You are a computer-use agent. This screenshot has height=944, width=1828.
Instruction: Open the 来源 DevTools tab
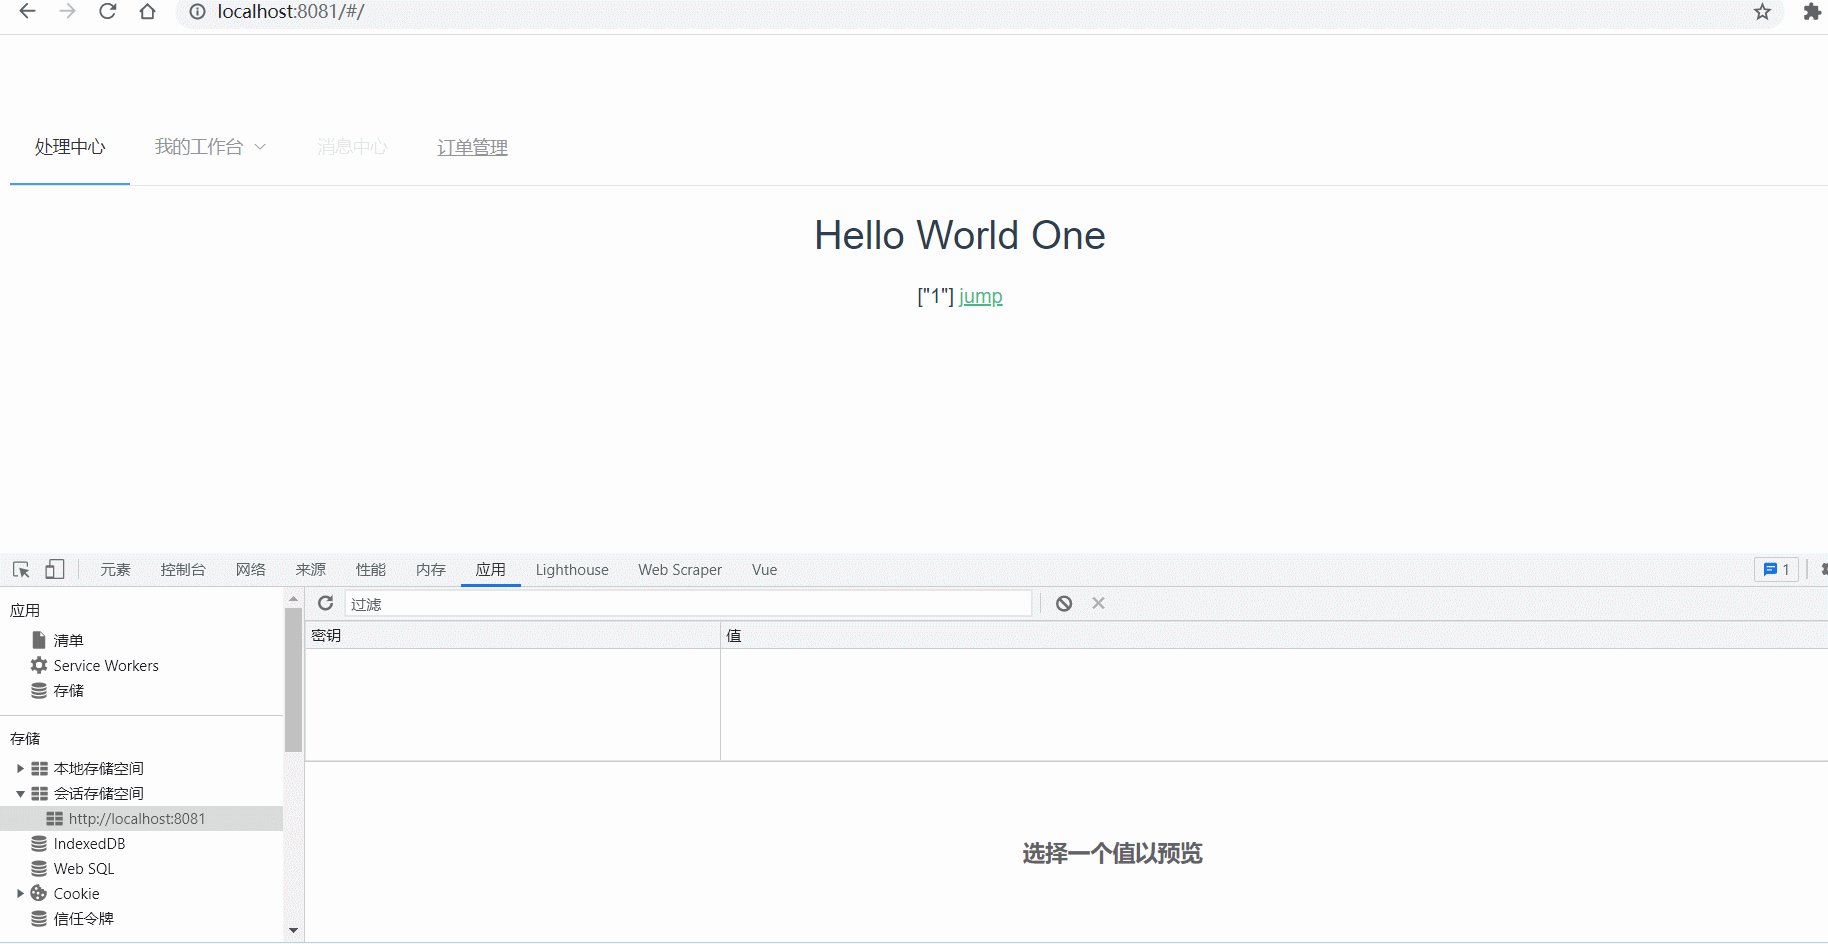(311, 569)
